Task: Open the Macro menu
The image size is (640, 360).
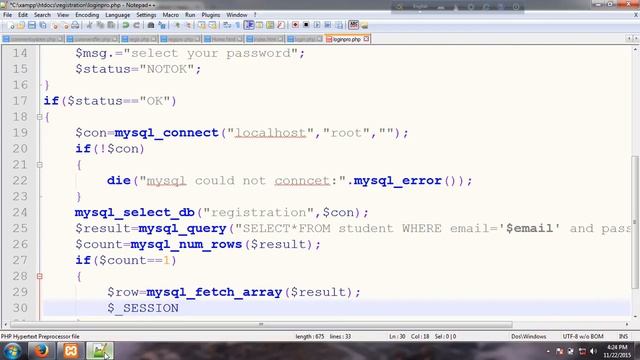Action: tap(171, 15)
